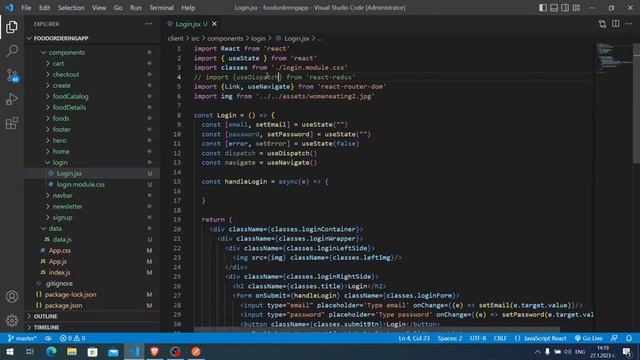
Task: Click the Prettier braces icon in status bar
Action: coord(518,338)
